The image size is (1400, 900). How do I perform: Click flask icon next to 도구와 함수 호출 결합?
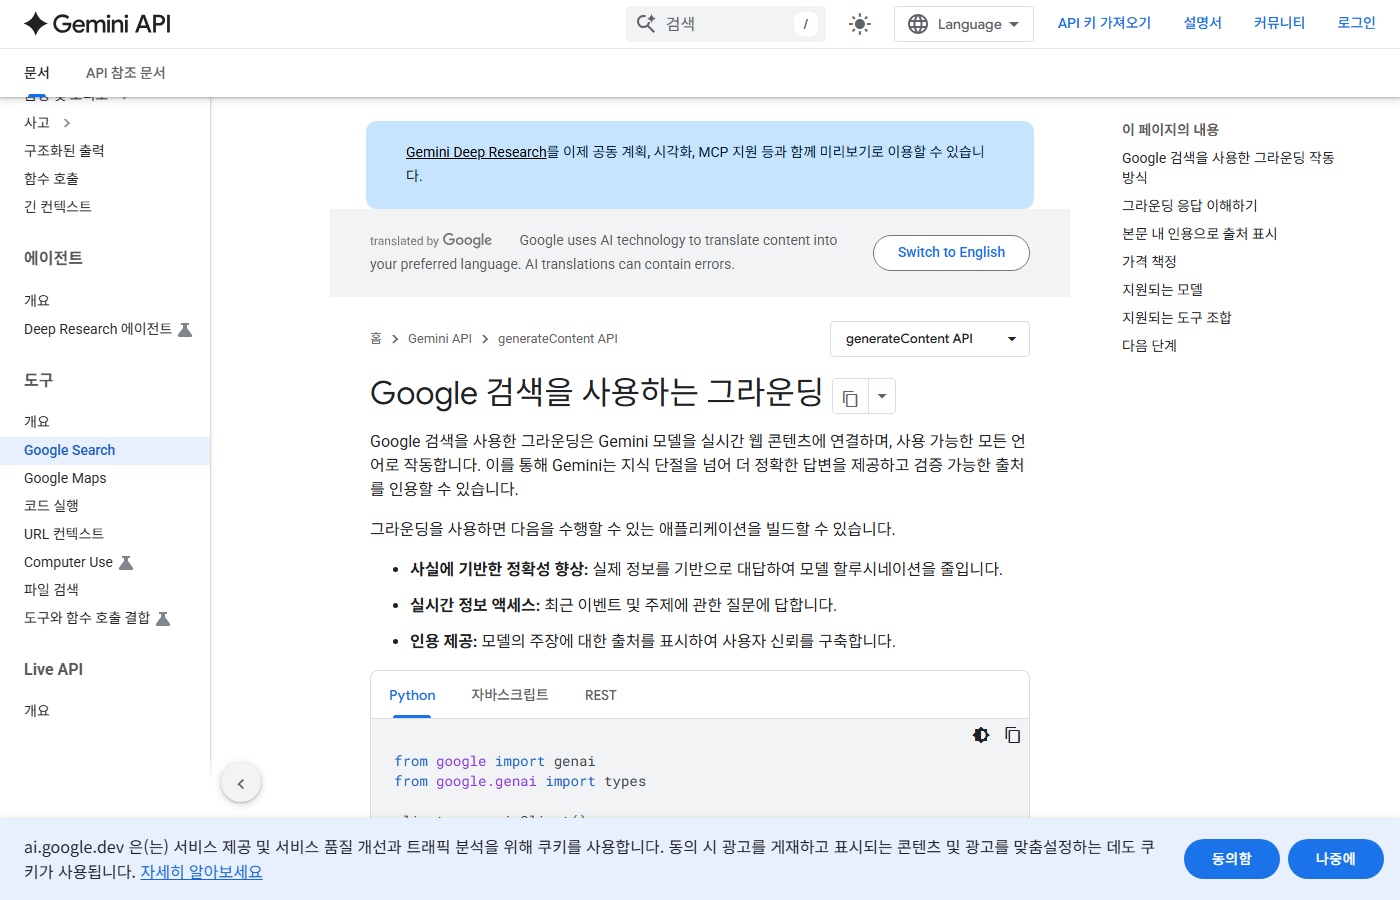click(163, 618)
